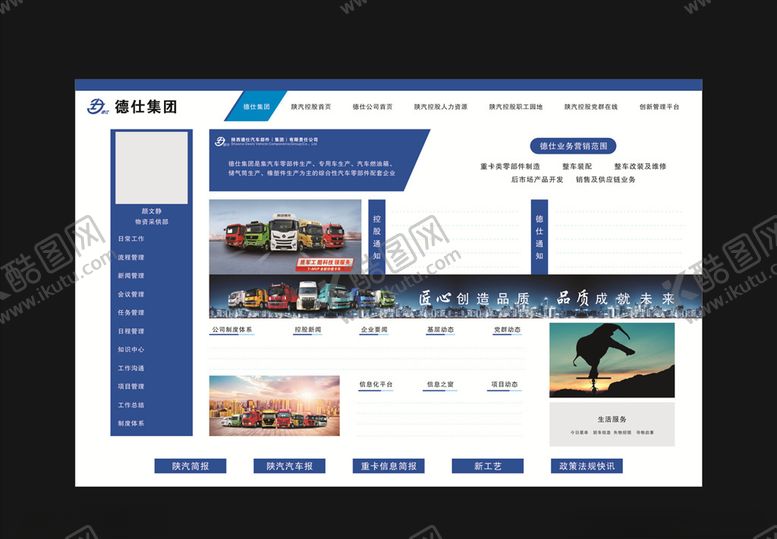The height and width of the screenshot is (539, 777).
Task: Click department label 物资采供部
Action: tap(152, 222)
